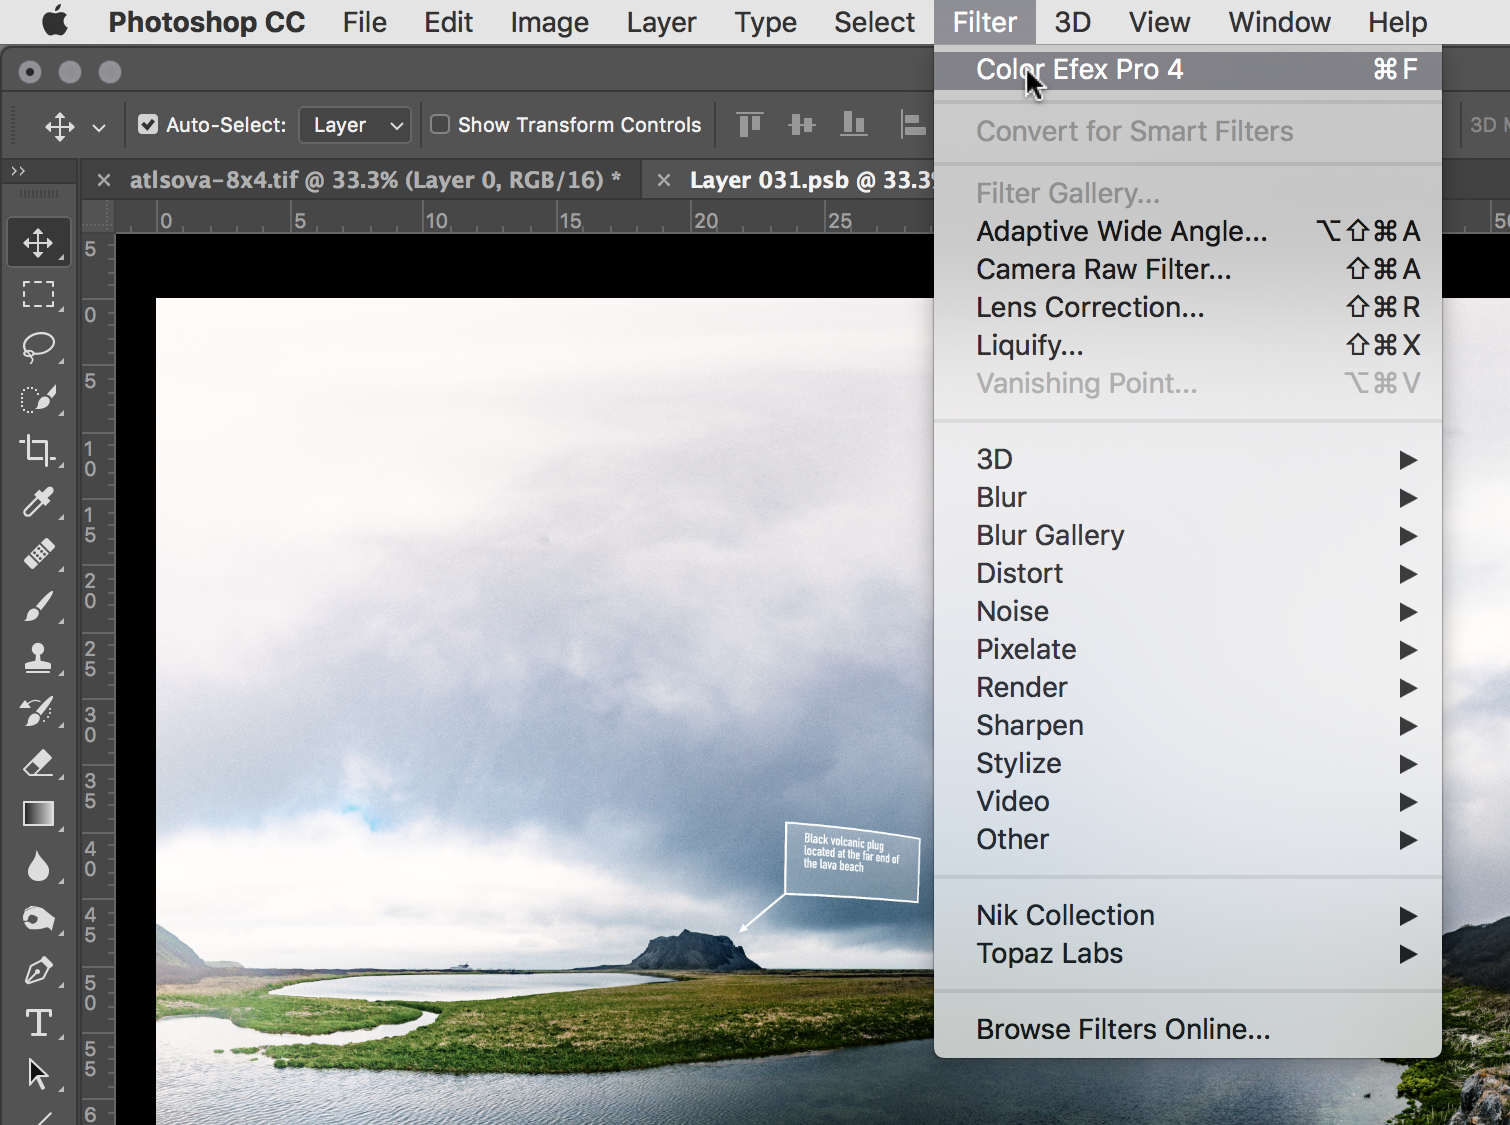
Task: Click the Align Vertical Centers icon
Action: coord(801,124)
